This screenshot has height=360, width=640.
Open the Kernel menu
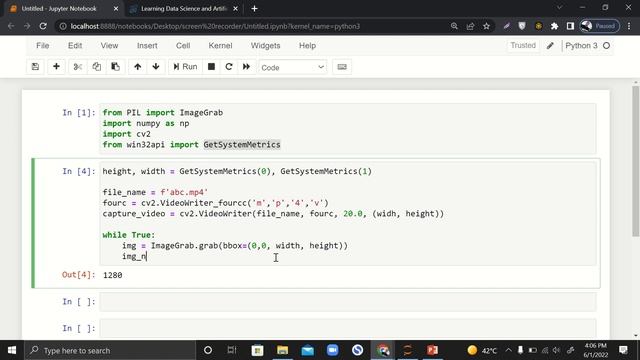[x=220, y=46]
